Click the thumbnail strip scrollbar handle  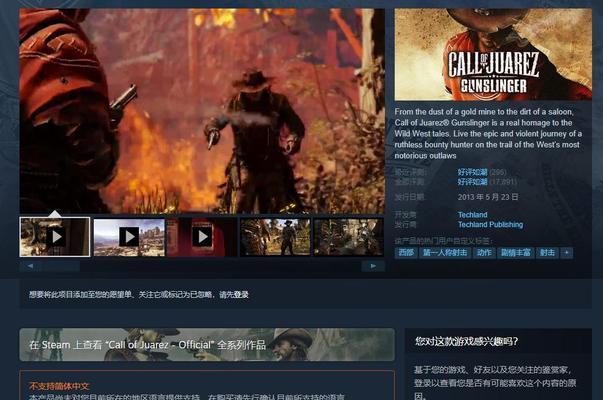click(x=60, y=266)
